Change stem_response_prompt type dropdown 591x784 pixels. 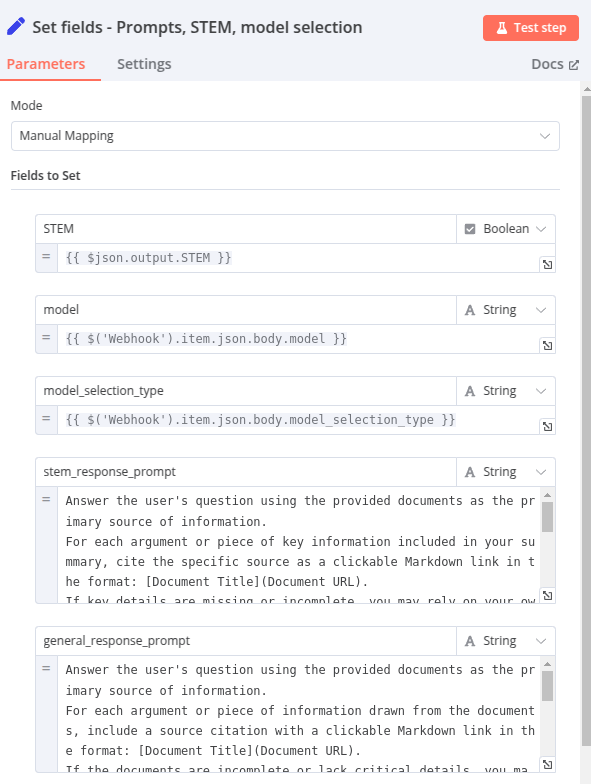click(x=506, y=472)
